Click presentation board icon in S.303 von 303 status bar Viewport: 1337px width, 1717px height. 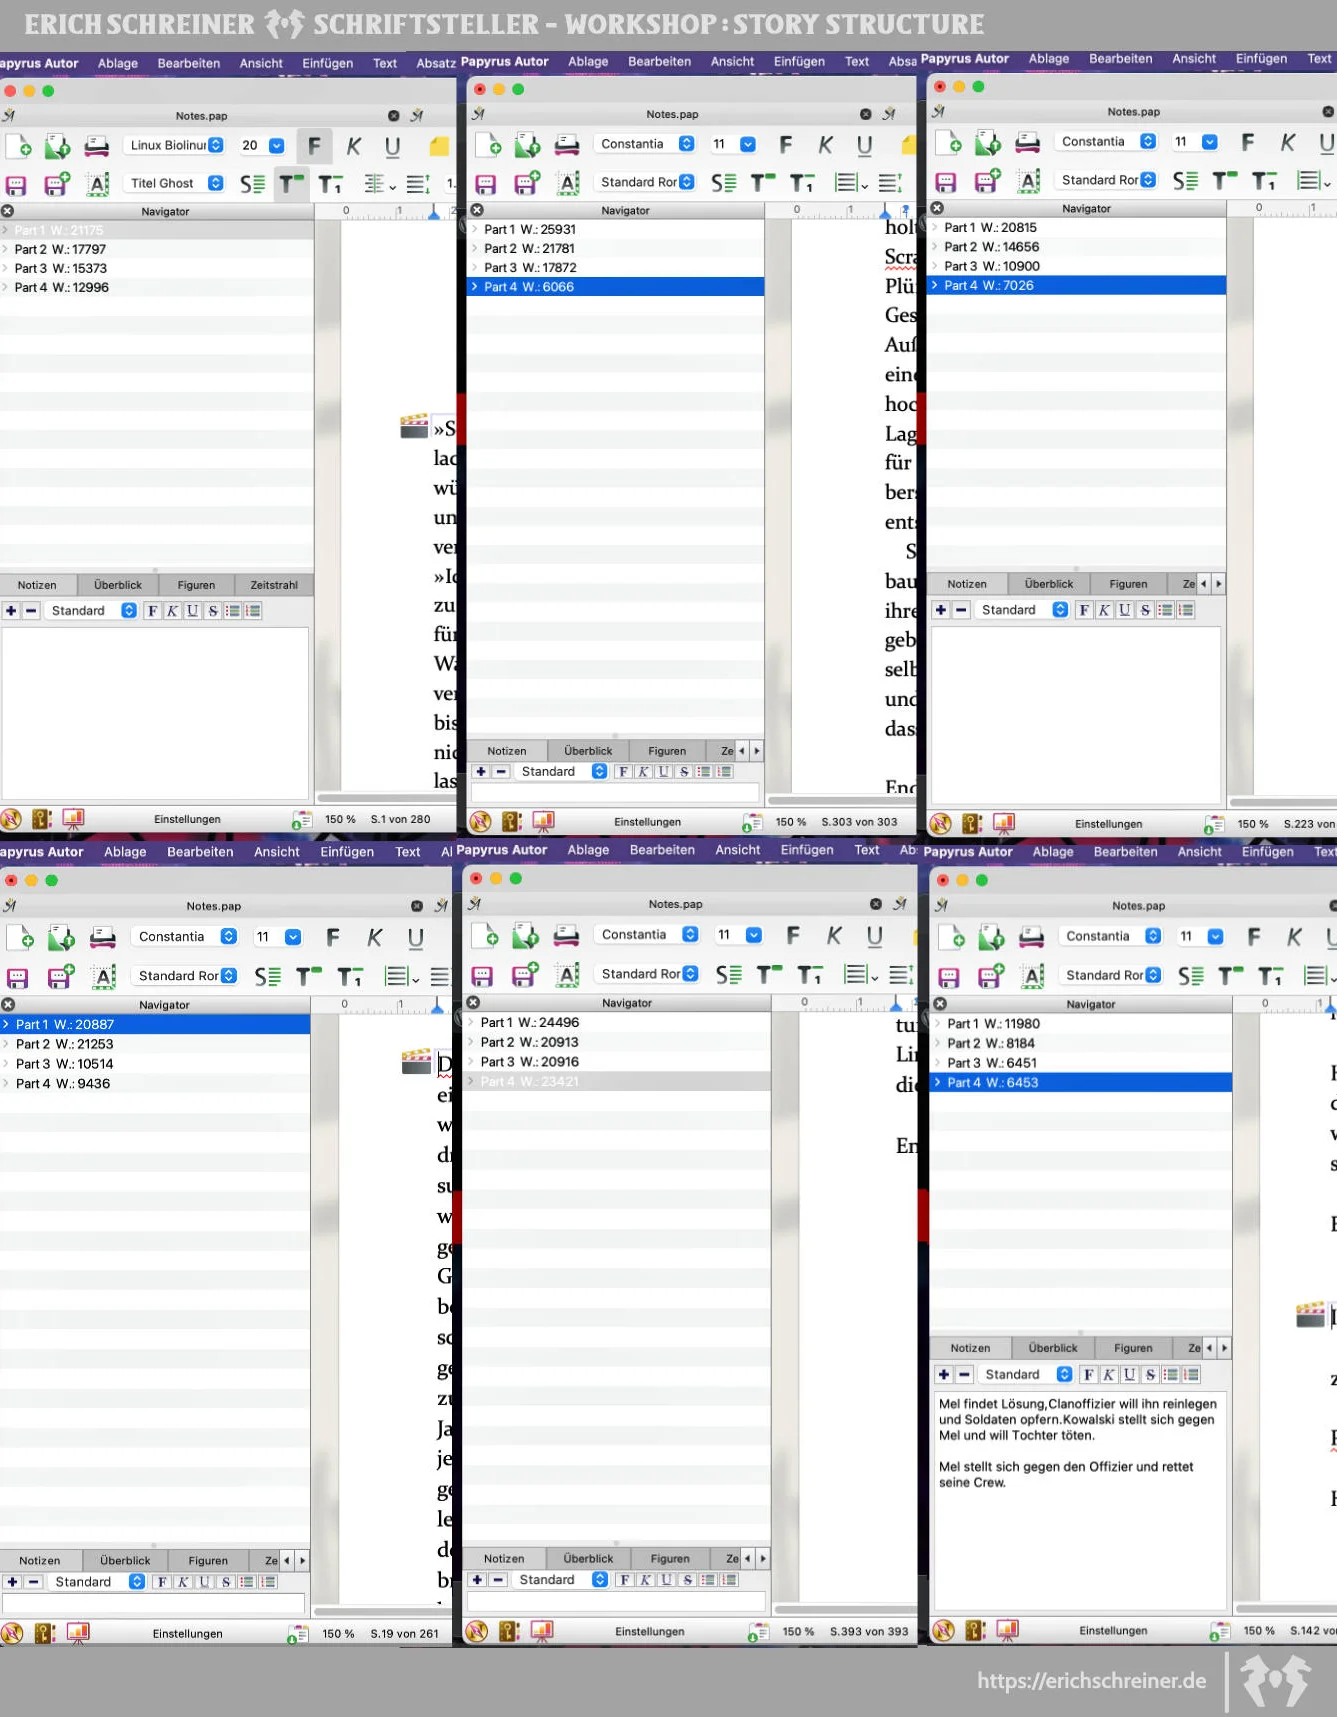[x=543, y=822]
